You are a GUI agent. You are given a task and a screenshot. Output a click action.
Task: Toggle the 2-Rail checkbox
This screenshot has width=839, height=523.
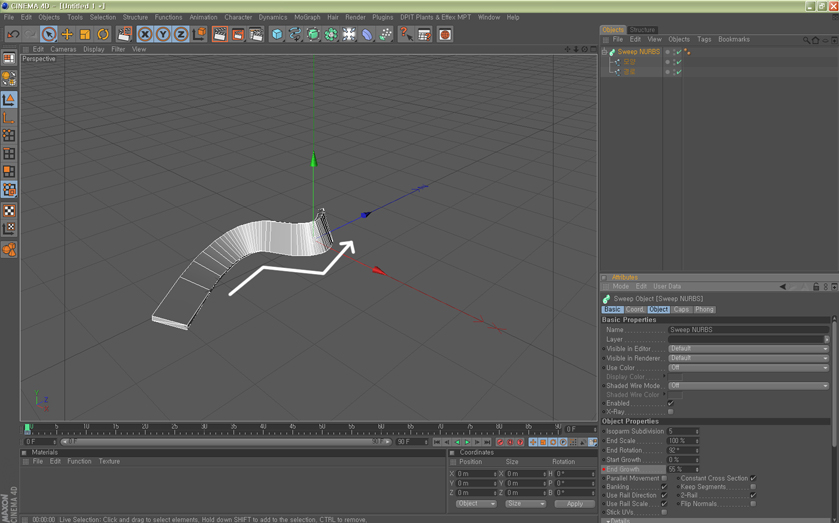pos(753,495)
